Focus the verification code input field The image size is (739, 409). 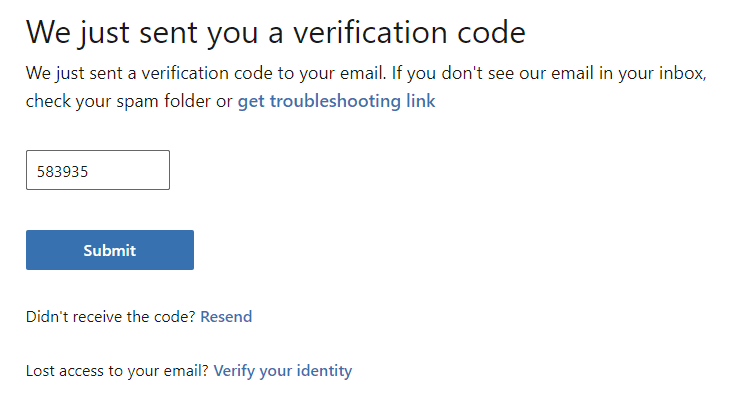pos(98,170)
